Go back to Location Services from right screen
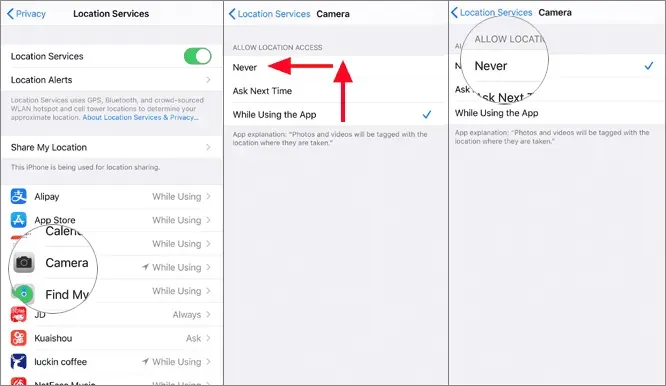 (x=491, y=12)
